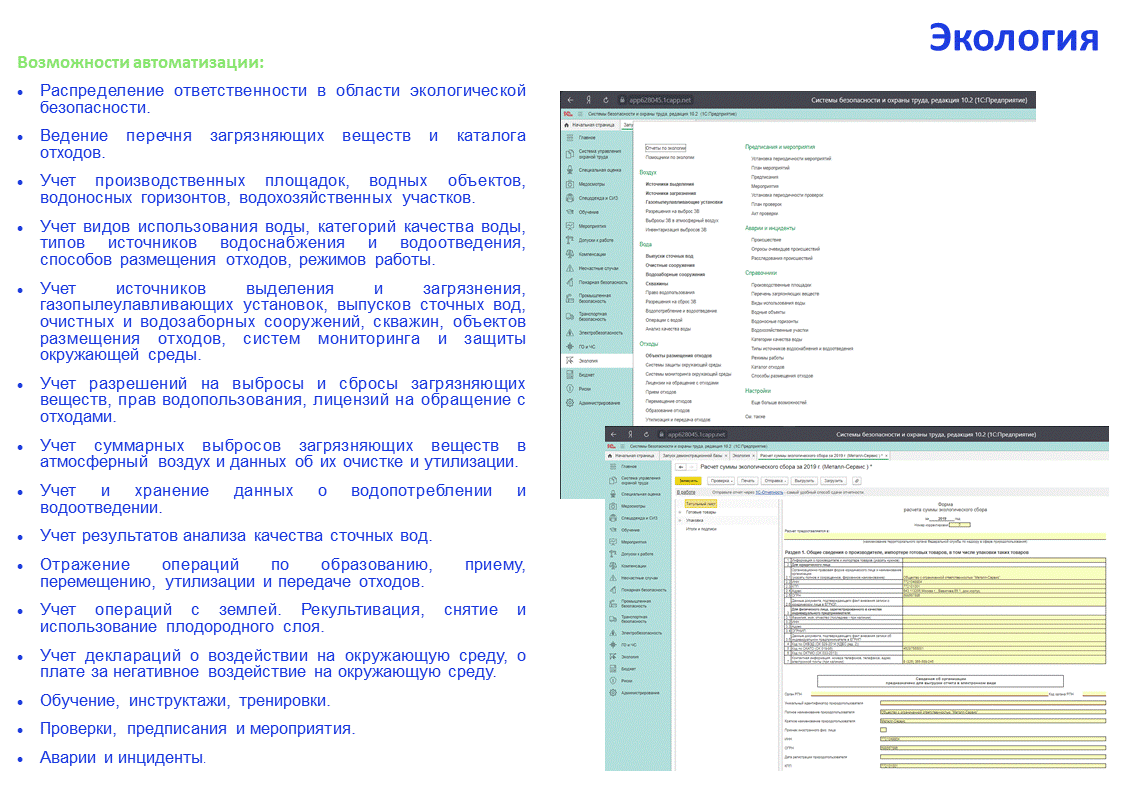Screen dimensions: 1123x794
Task: Click Промышленная безопасность icon in back window
Action: click(570, 299)
